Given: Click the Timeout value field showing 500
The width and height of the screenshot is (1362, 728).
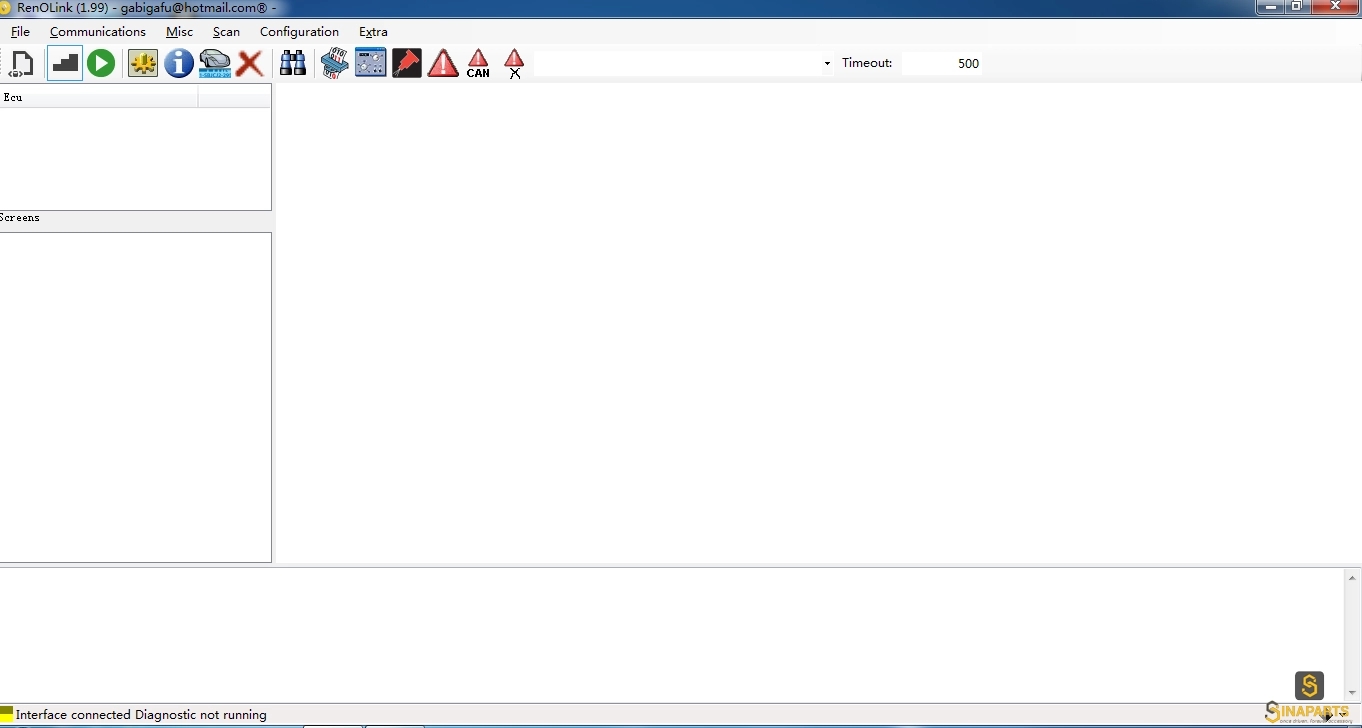Looking at the screenshot, I should pos(942,64).
